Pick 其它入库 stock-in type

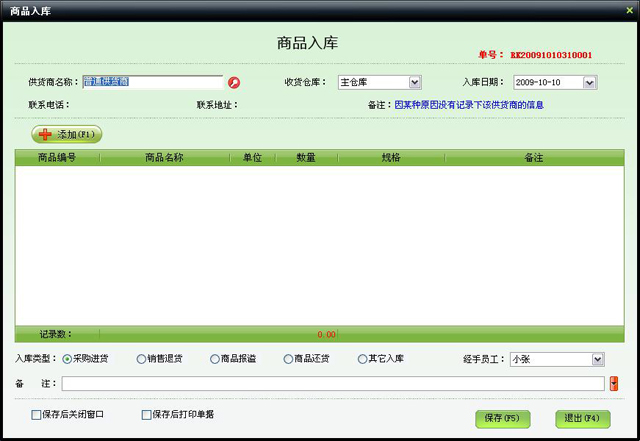tap(362, 359)
